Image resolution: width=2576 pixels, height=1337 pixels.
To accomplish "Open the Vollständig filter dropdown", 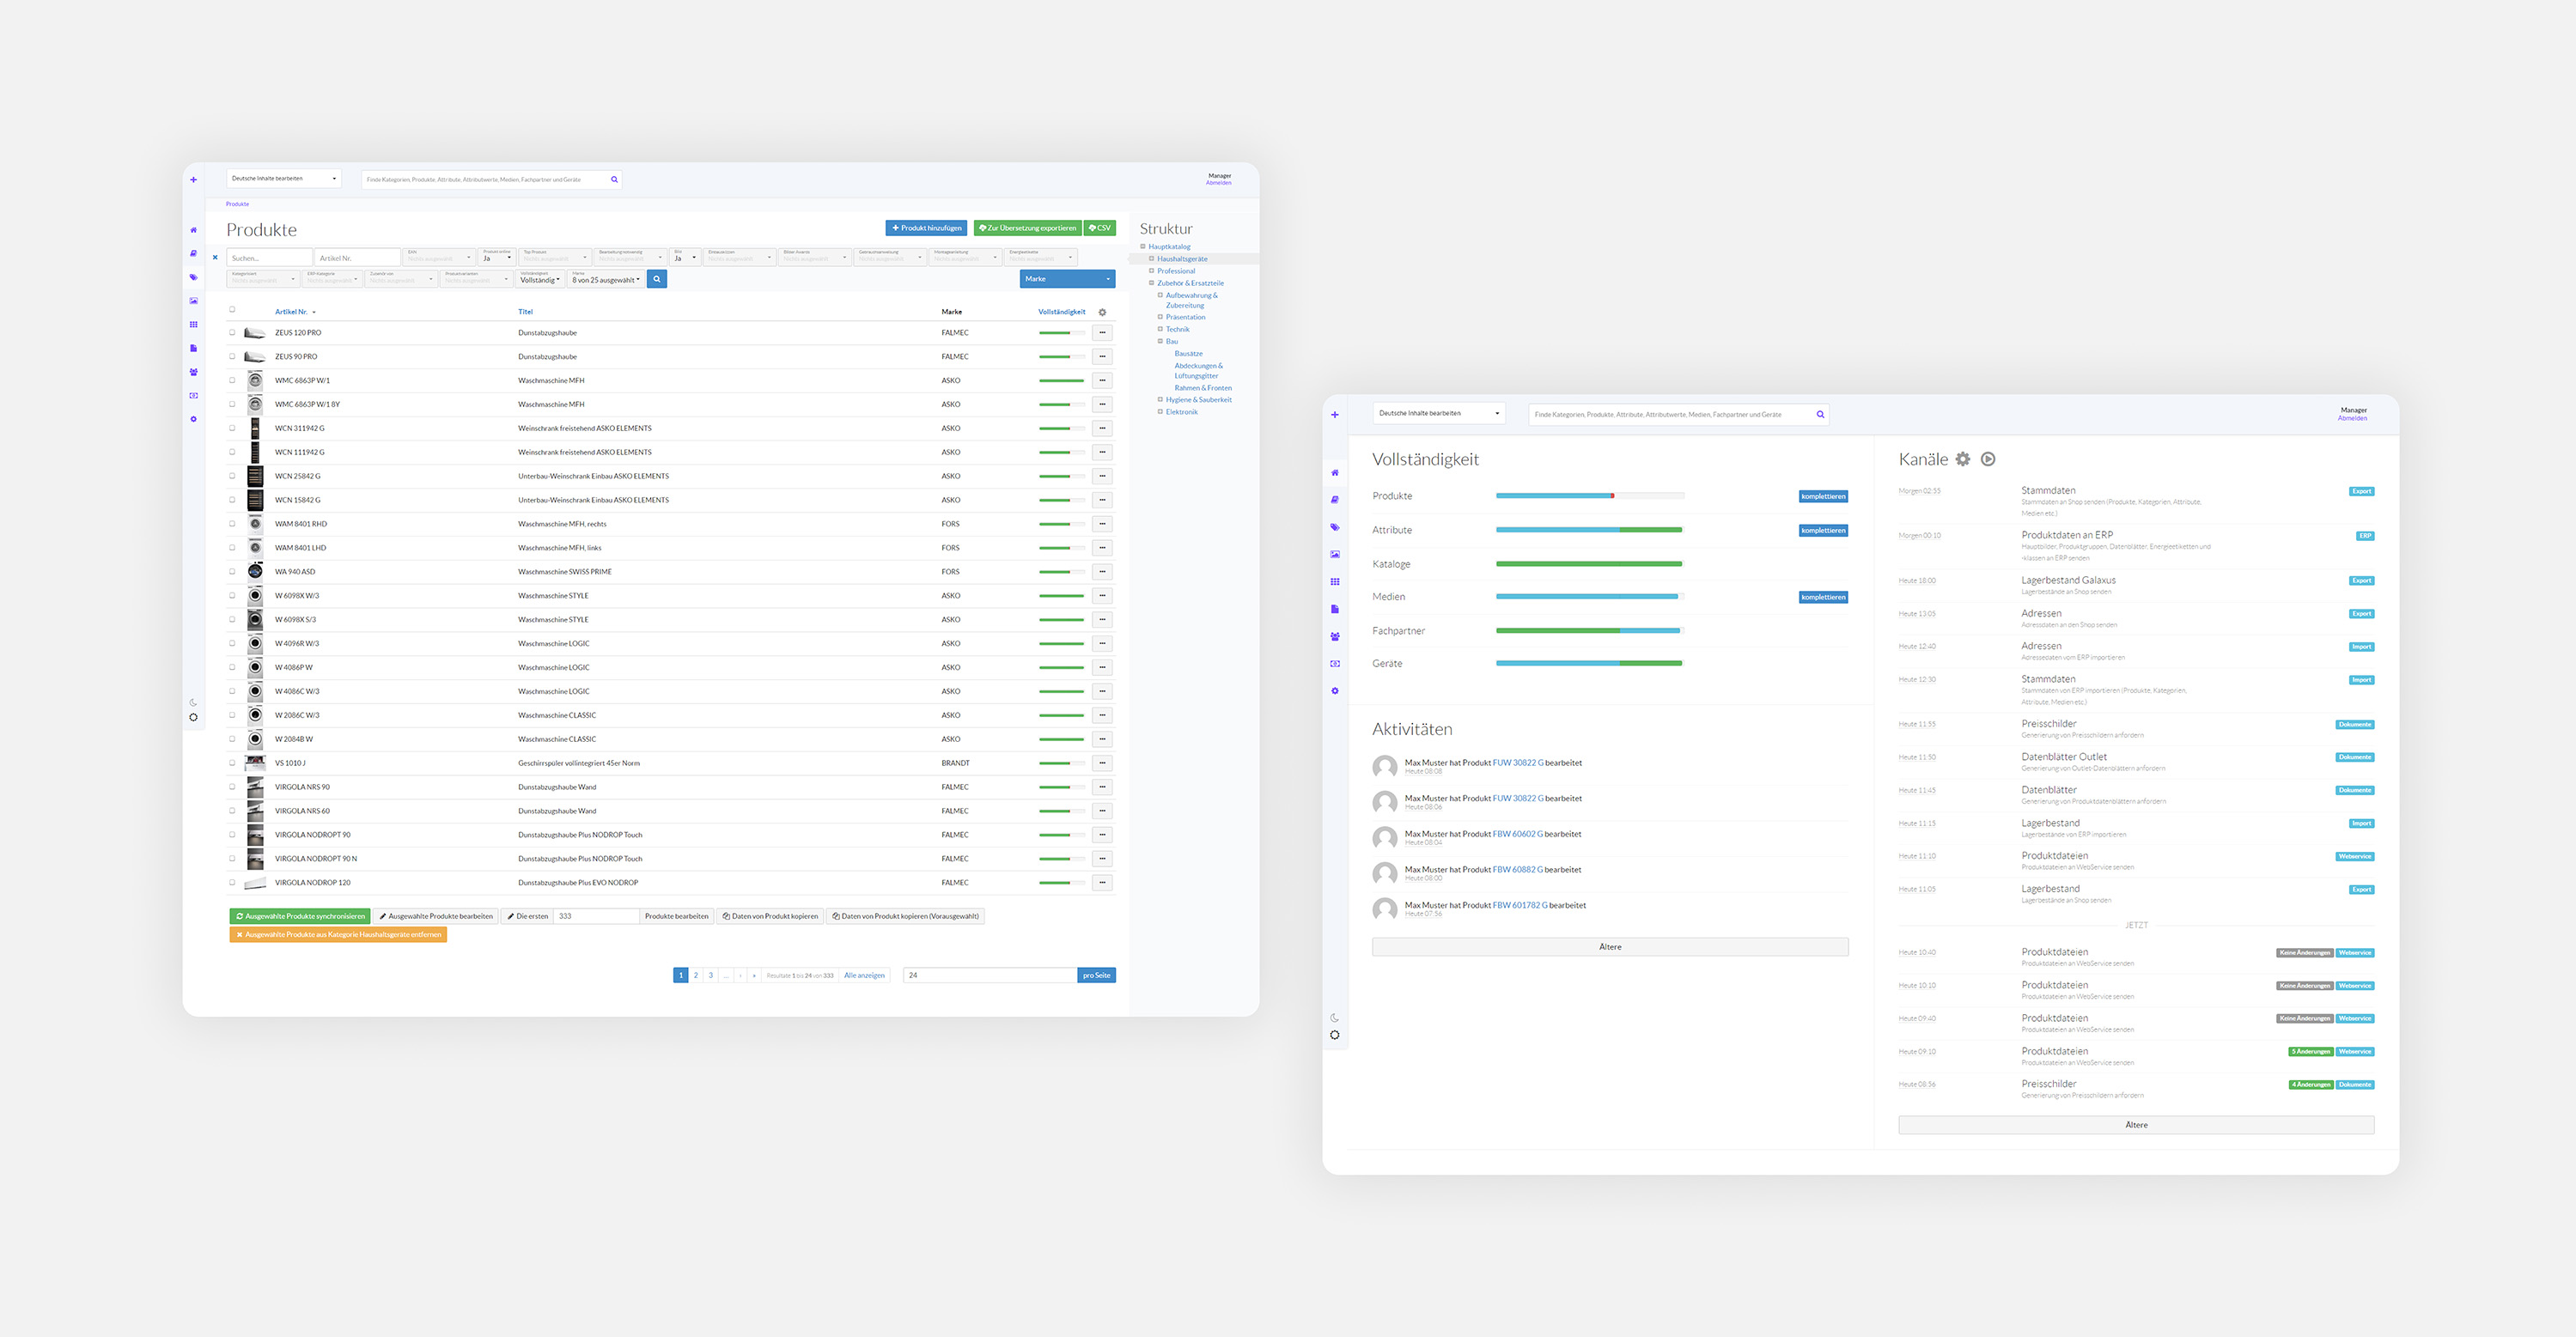I will tap(540, 279).
